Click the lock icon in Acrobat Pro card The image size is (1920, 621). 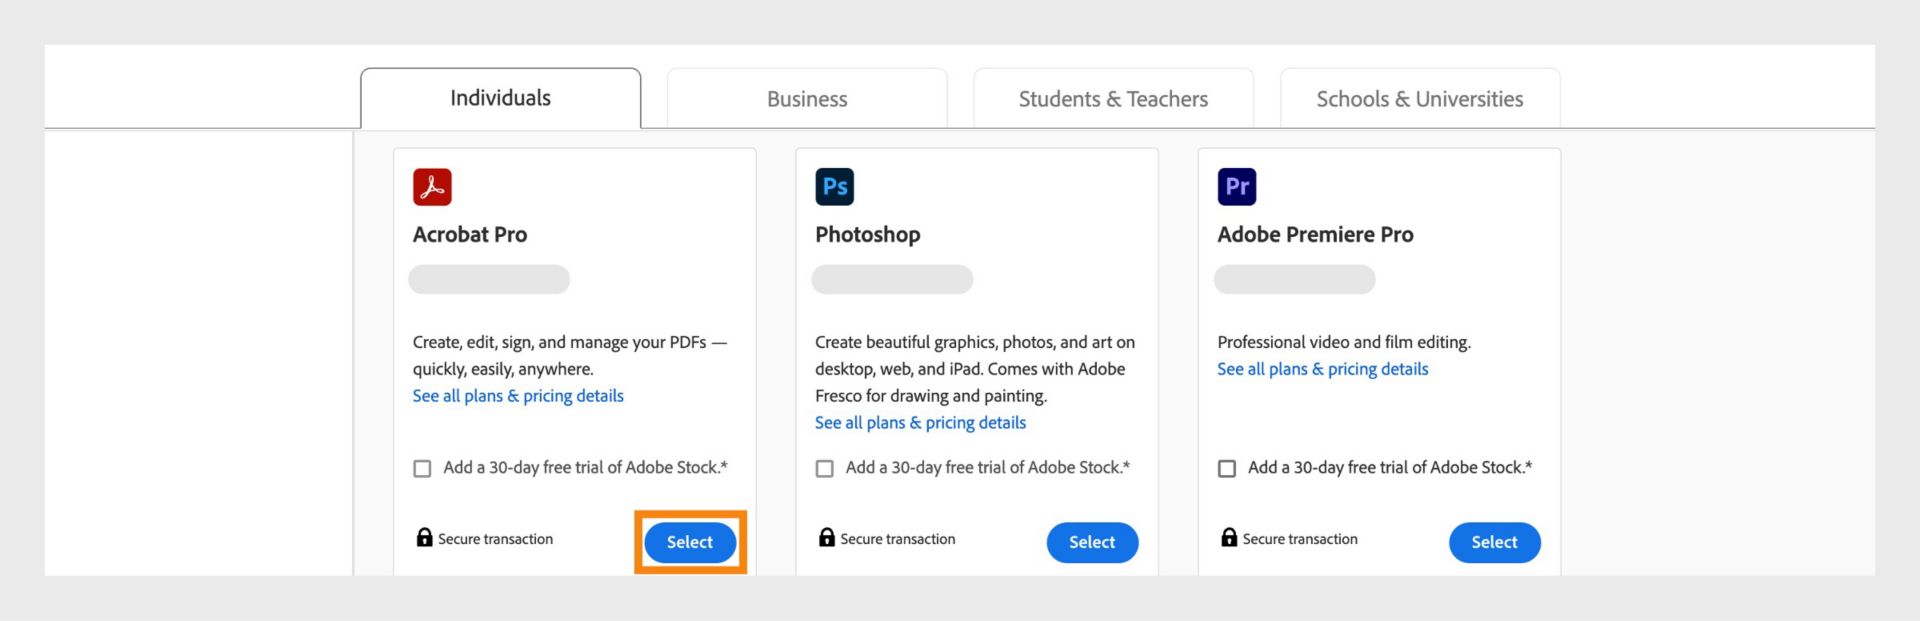click(424, 538)
